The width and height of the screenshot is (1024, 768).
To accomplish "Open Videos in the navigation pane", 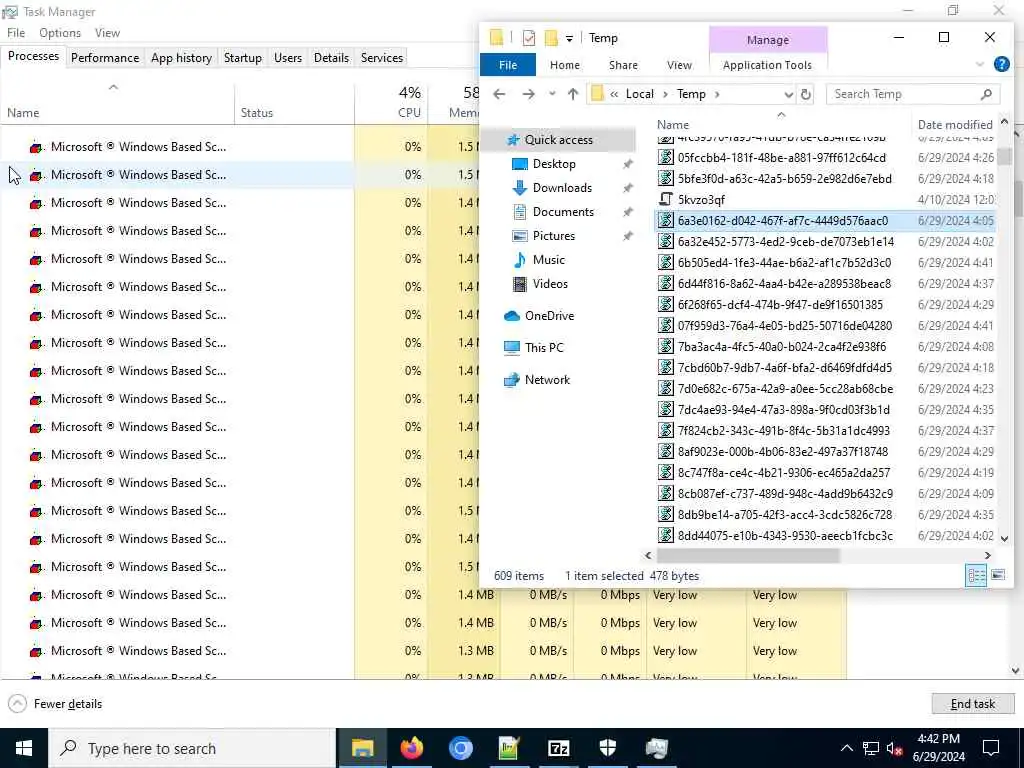I will (550, 284).
